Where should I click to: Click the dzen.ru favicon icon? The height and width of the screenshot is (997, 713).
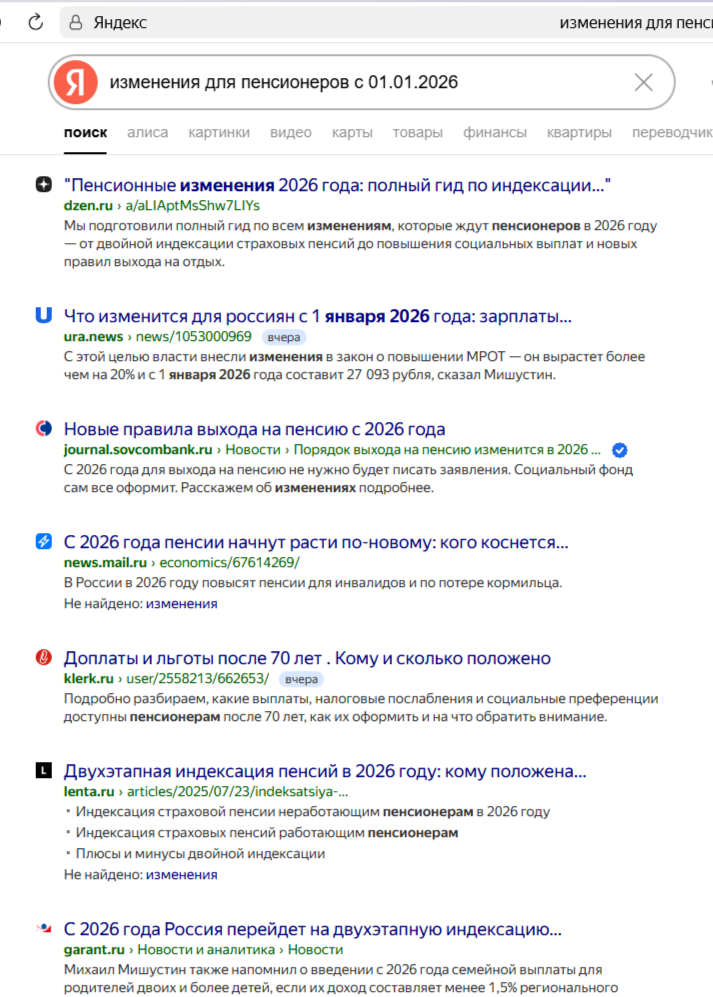click(43, 185)
